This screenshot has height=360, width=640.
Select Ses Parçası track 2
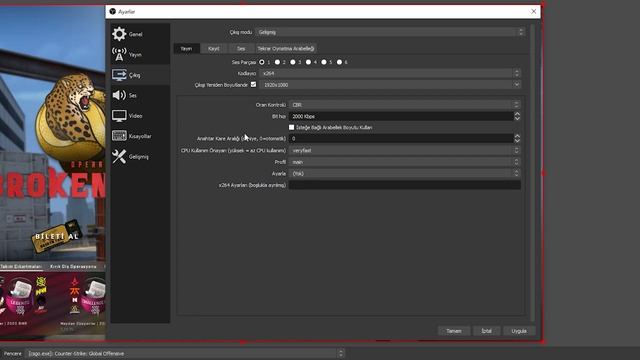(x=277, y=62)
